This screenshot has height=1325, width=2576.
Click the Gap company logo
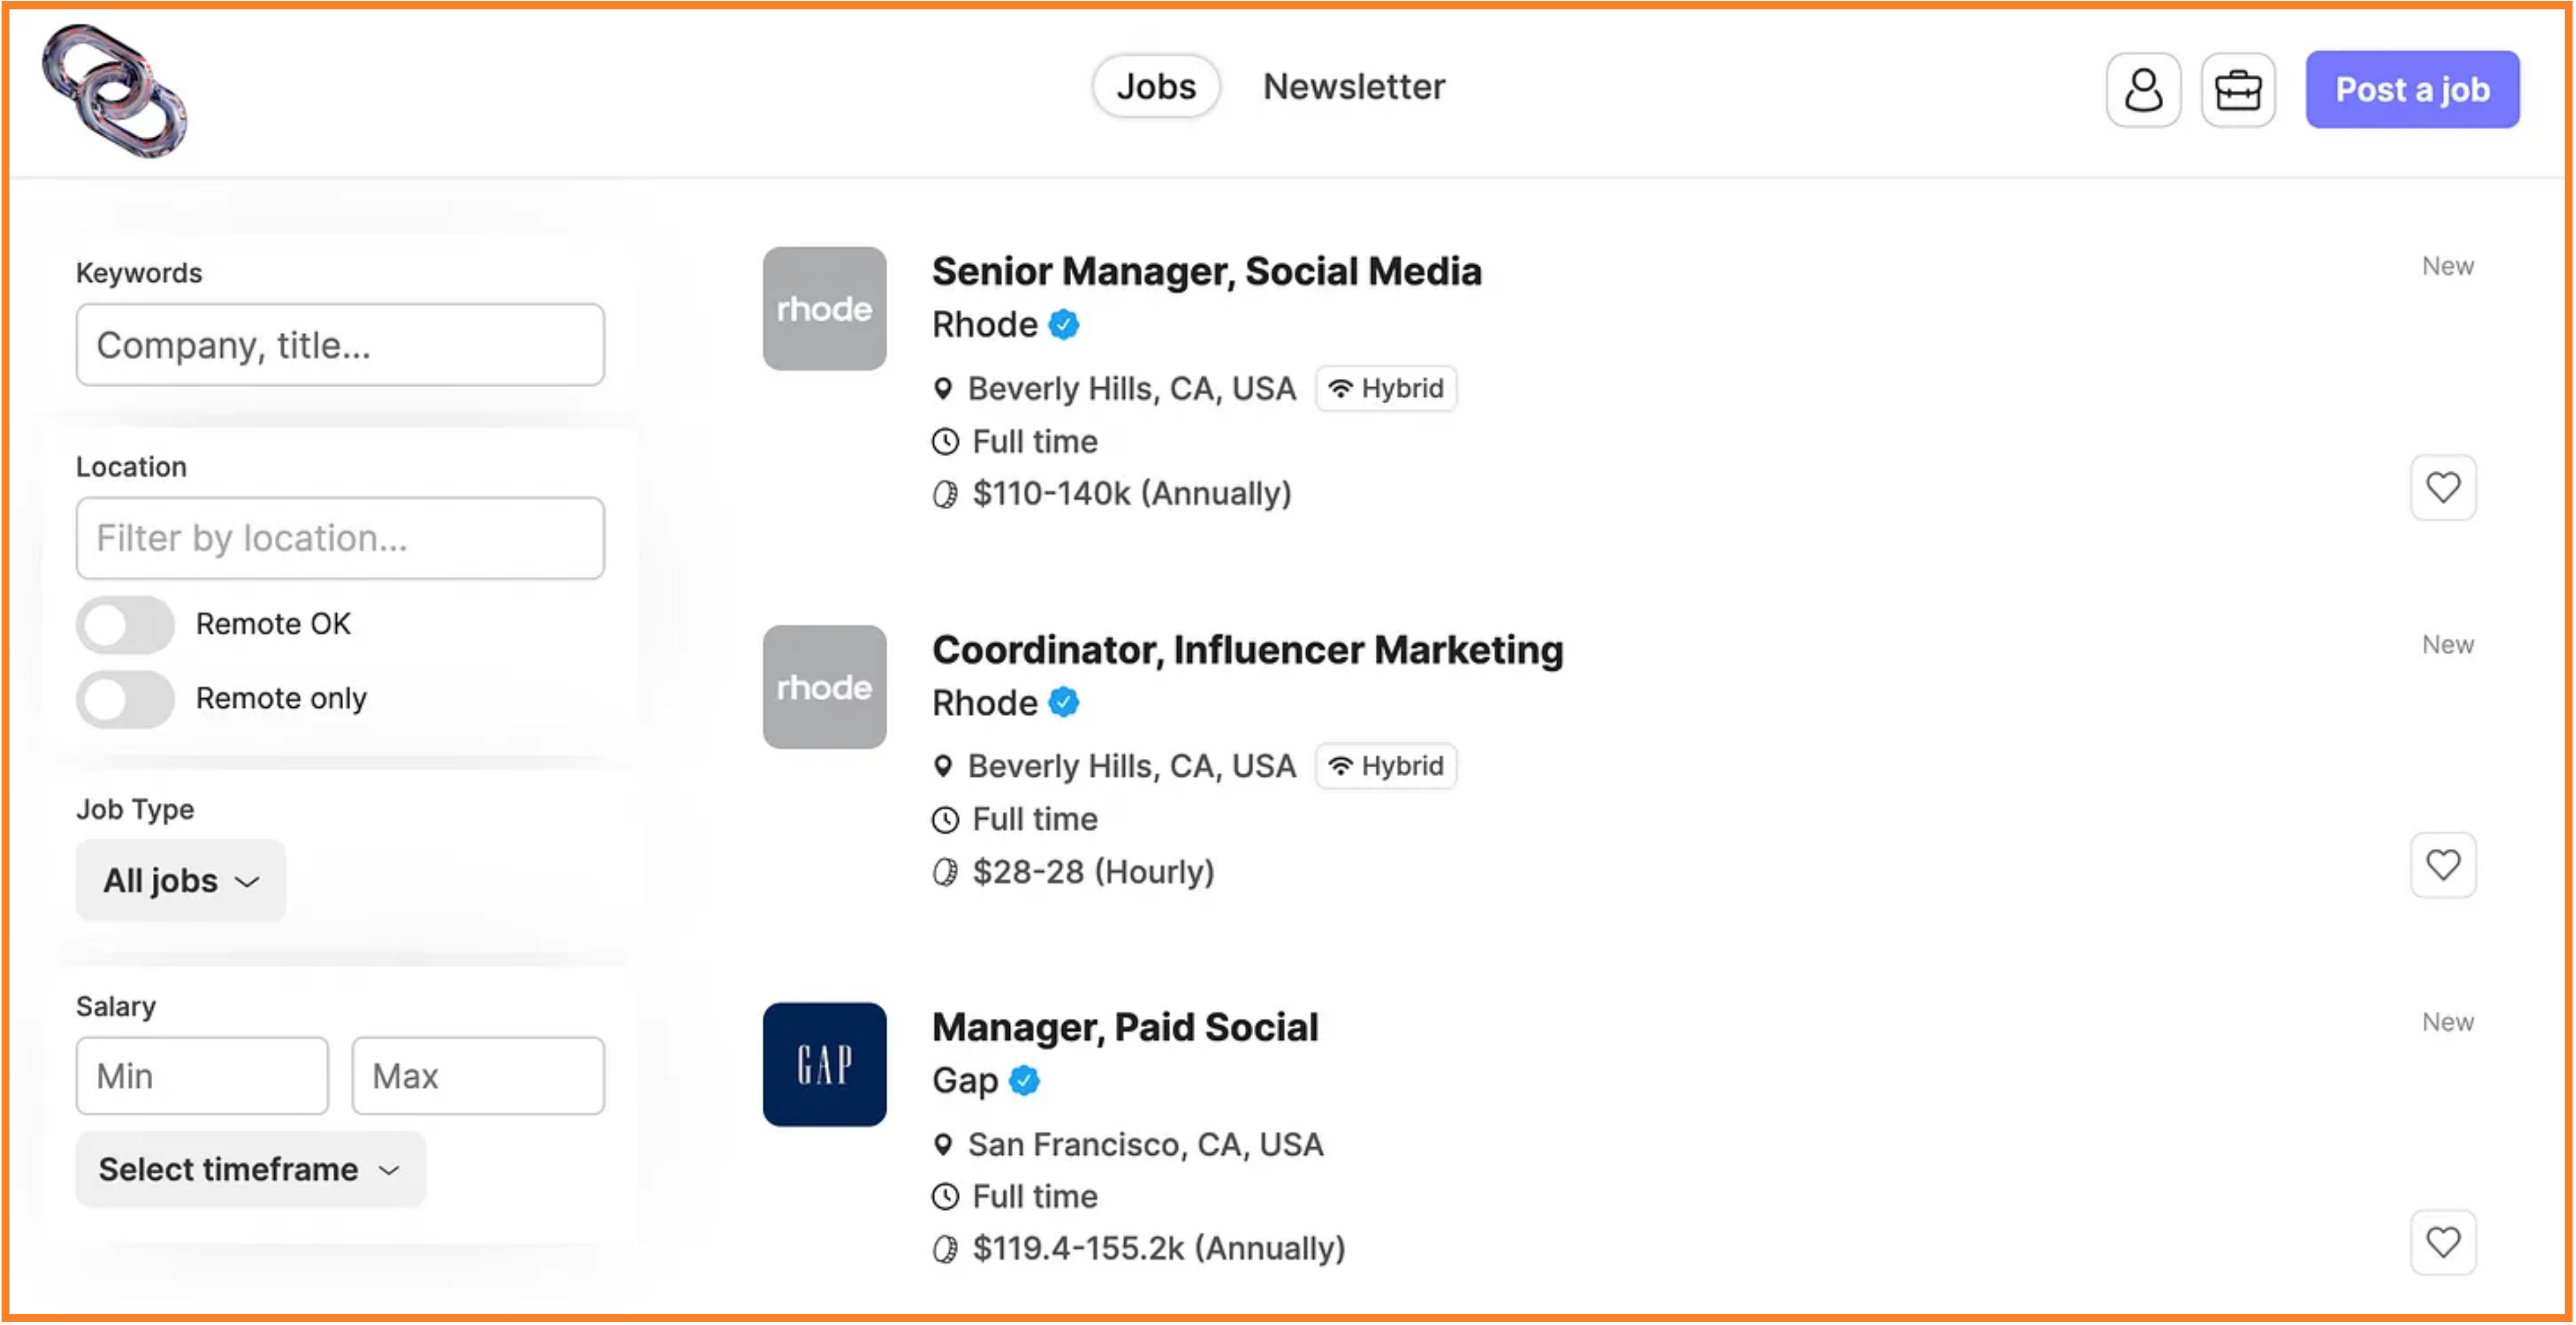pyautogui.click(x=824, y=1065)
